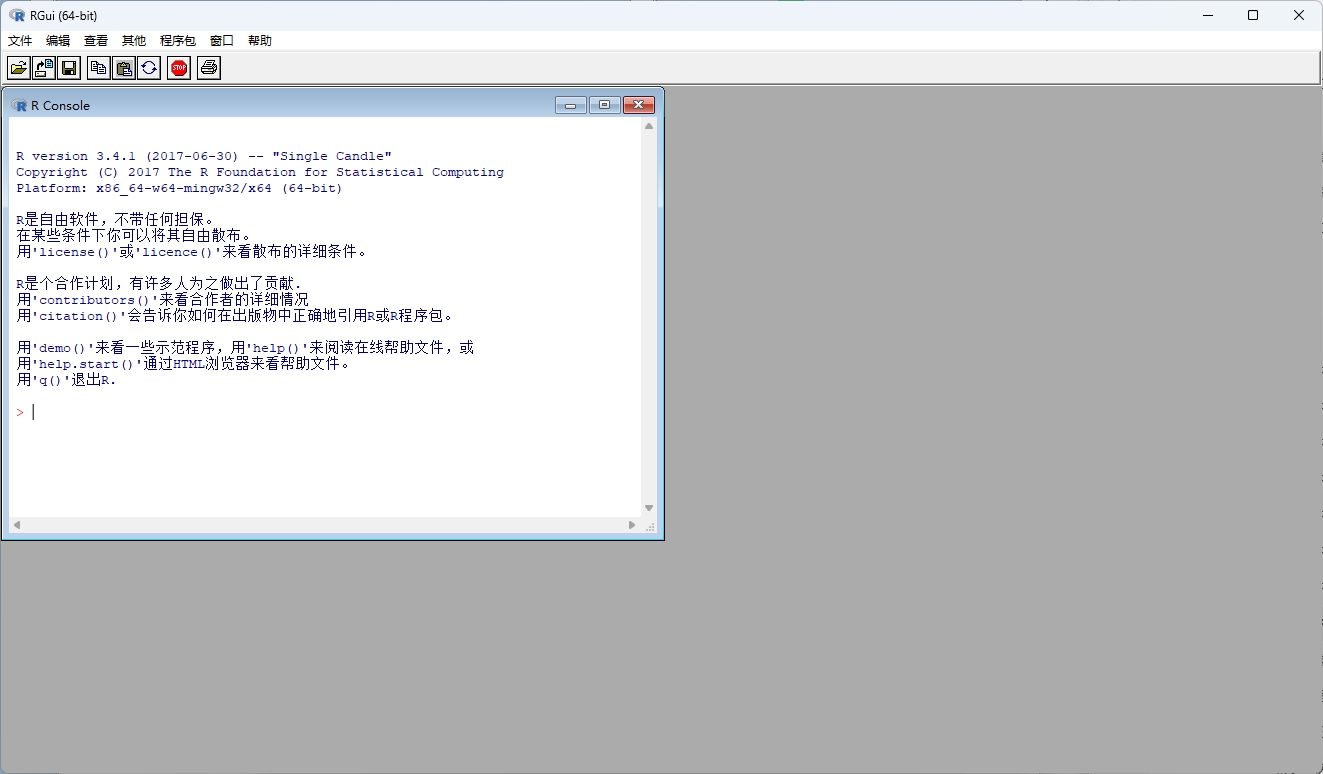Open the 程序包 menu
Screen dimensions: 1323x774
click(x=178, y=41)
